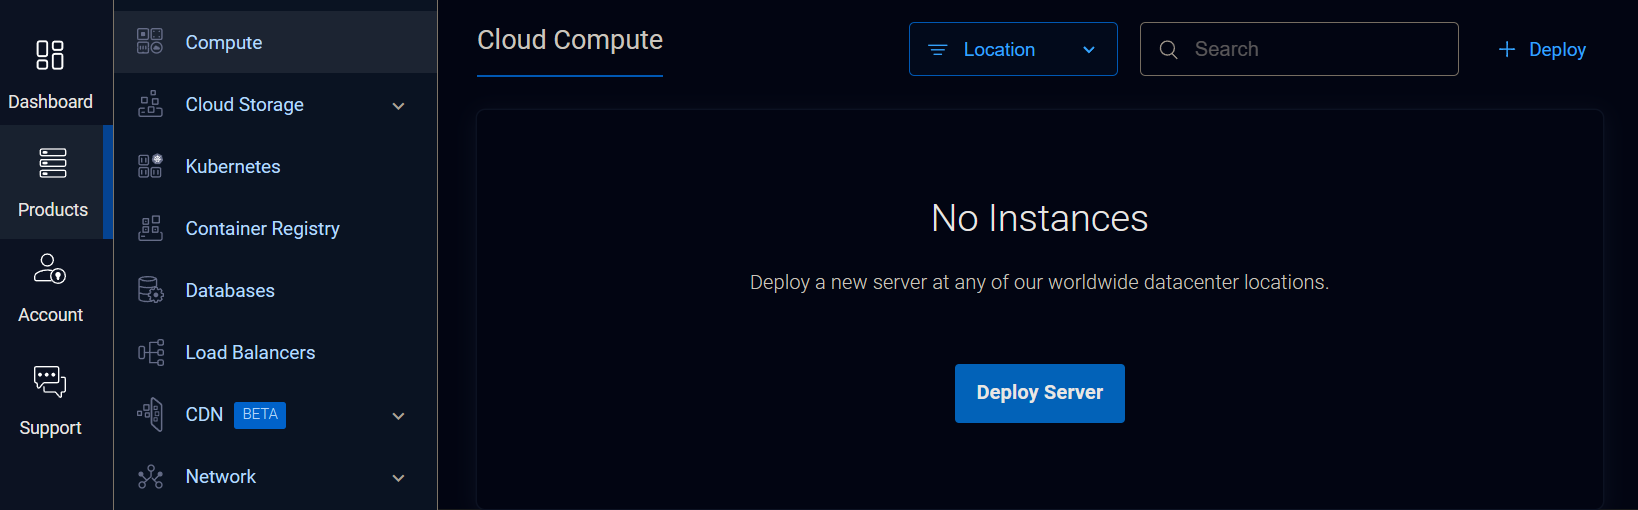Click the Cloud Storage icon
The width and height of the screenshot is (1638, 510).
(x=150, y=104)
